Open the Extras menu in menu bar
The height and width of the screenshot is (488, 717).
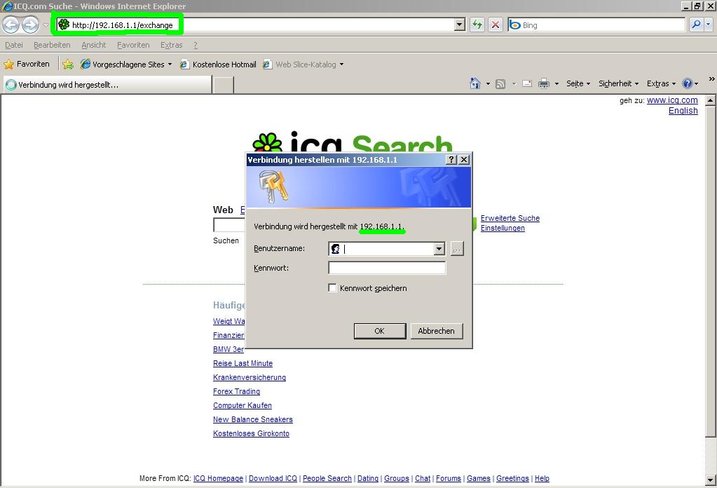171,45
